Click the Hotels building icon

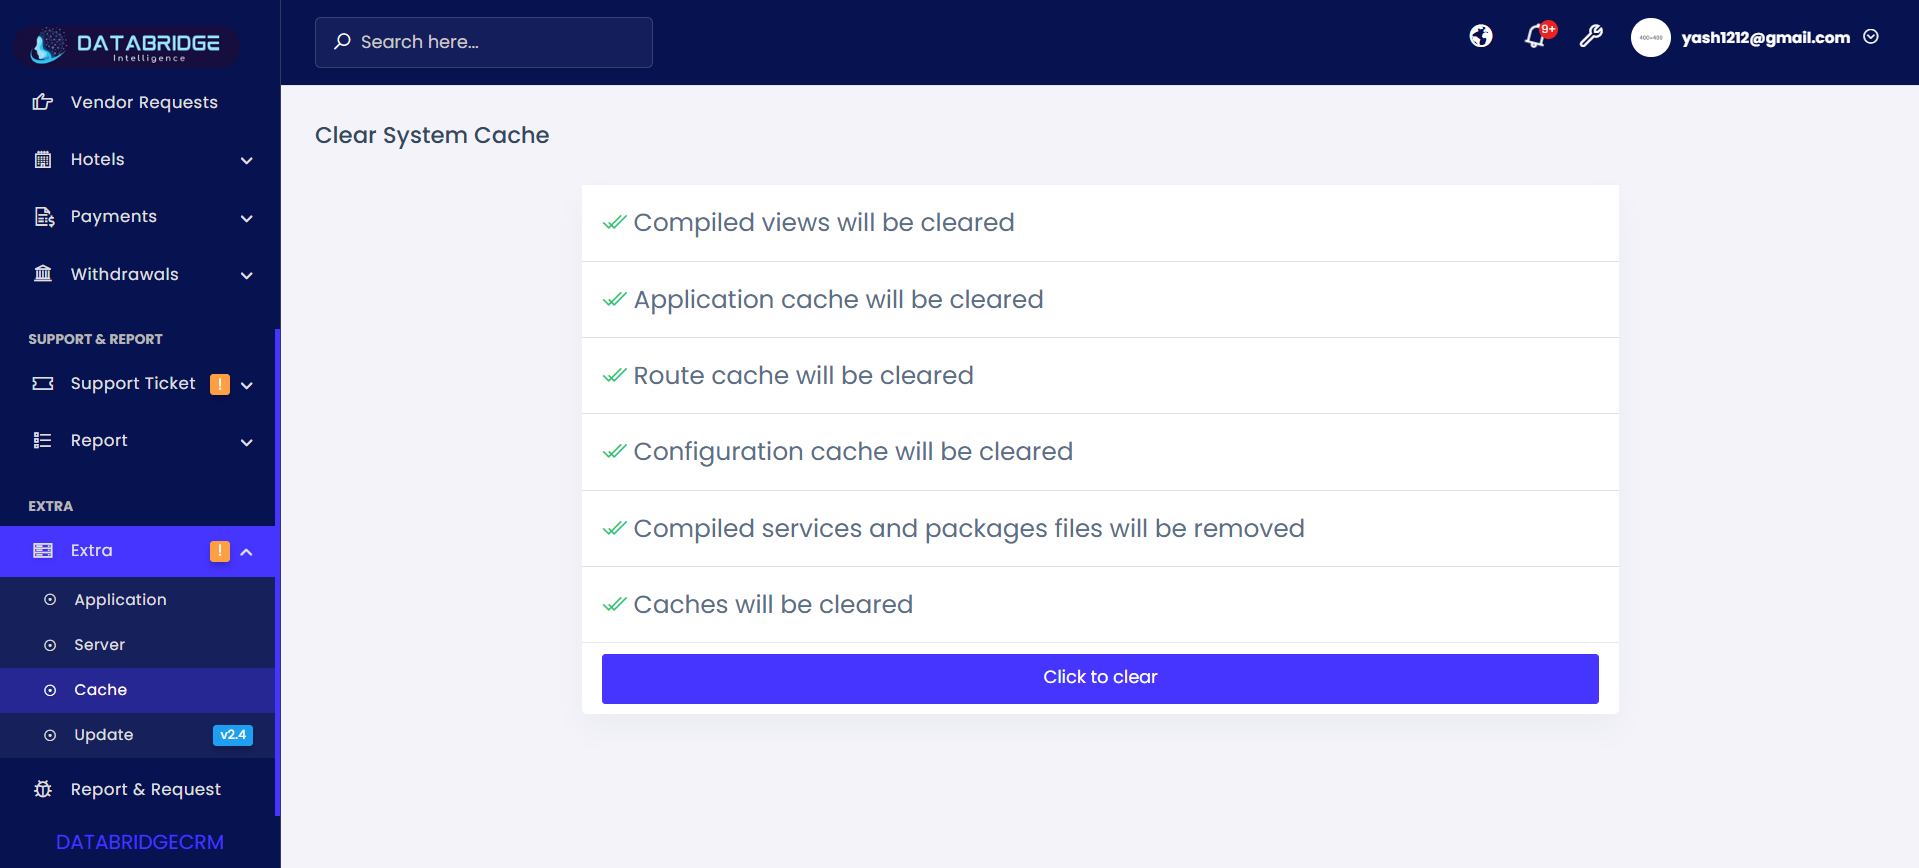pyautogui.click(x=43, y=159)
